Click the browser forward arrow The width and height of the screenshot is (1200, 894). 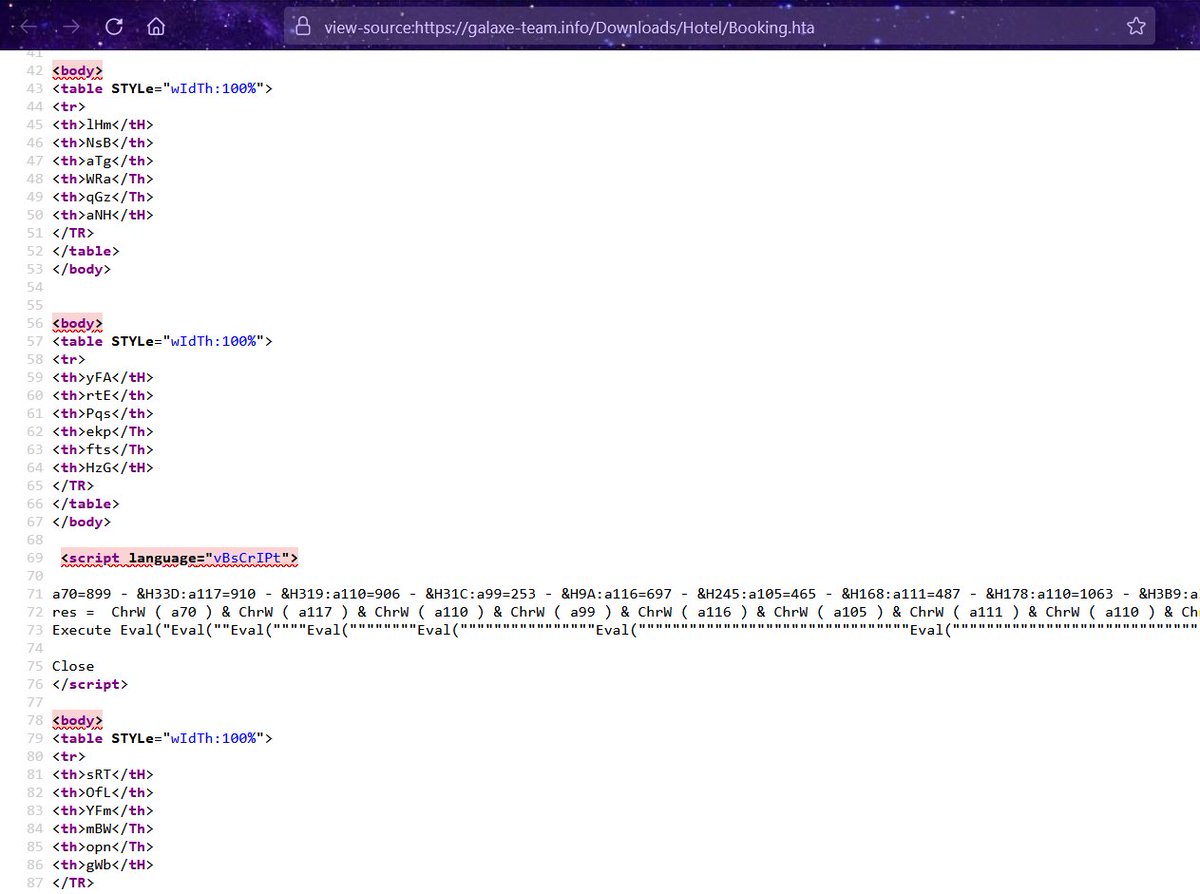[73, 27]
